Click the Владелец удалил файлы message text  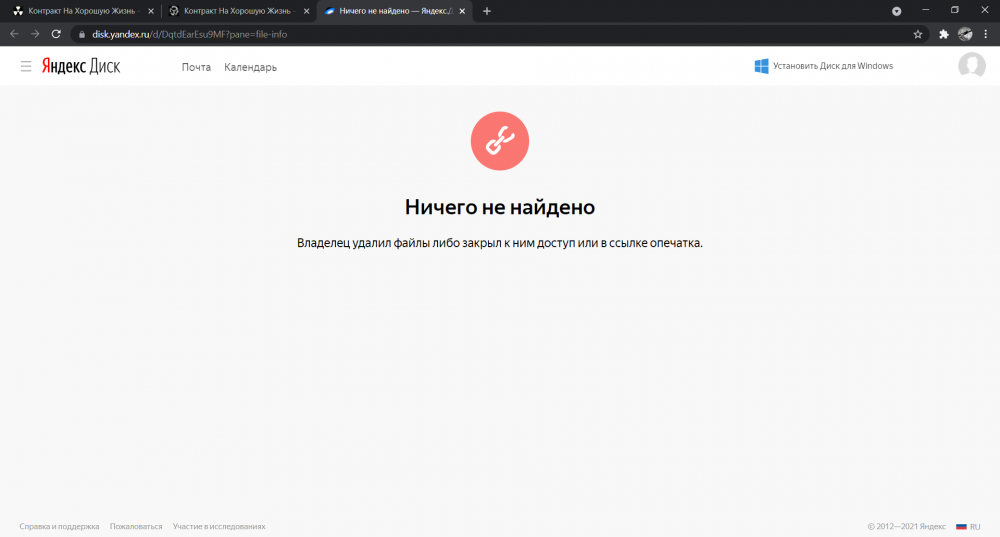(500, 243)
